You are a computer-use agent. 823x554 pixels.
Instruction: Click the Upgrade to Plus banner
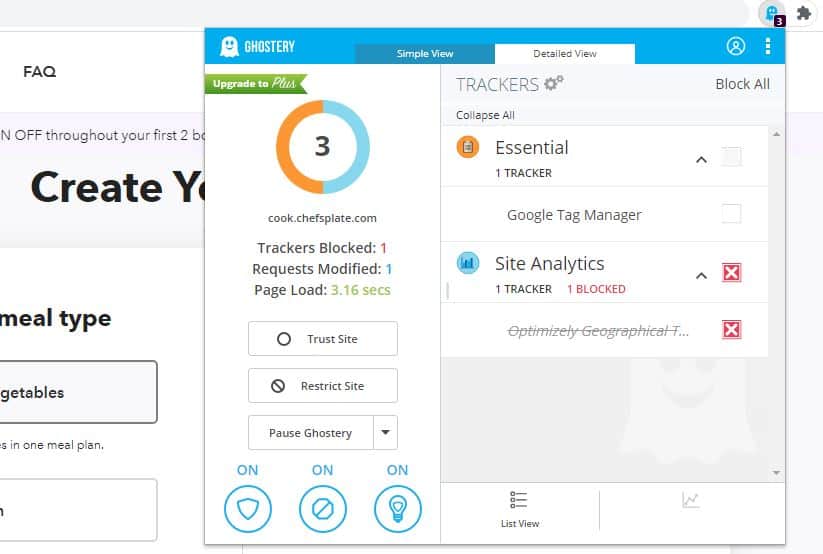tap(256, 84)
